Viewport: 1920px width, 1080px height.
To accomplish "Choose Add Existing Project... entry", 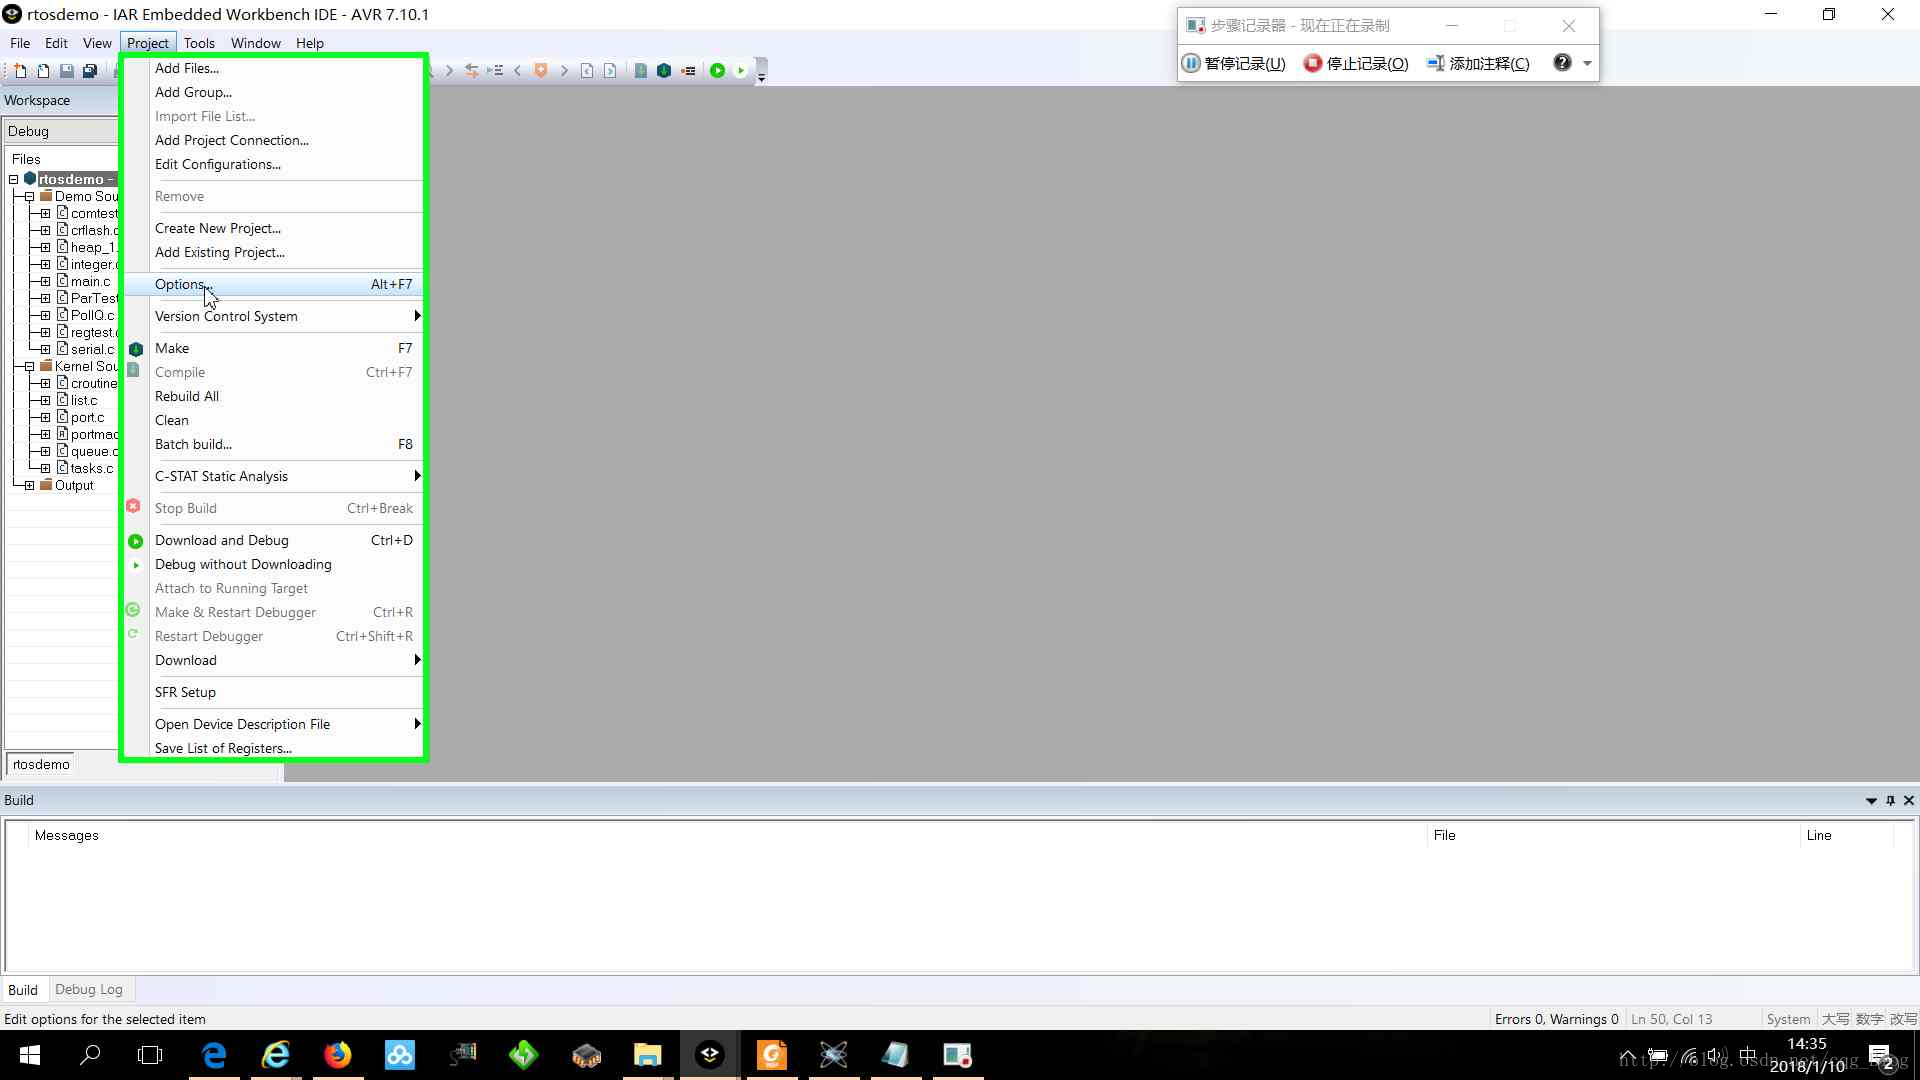I will [x=273, y=252].
